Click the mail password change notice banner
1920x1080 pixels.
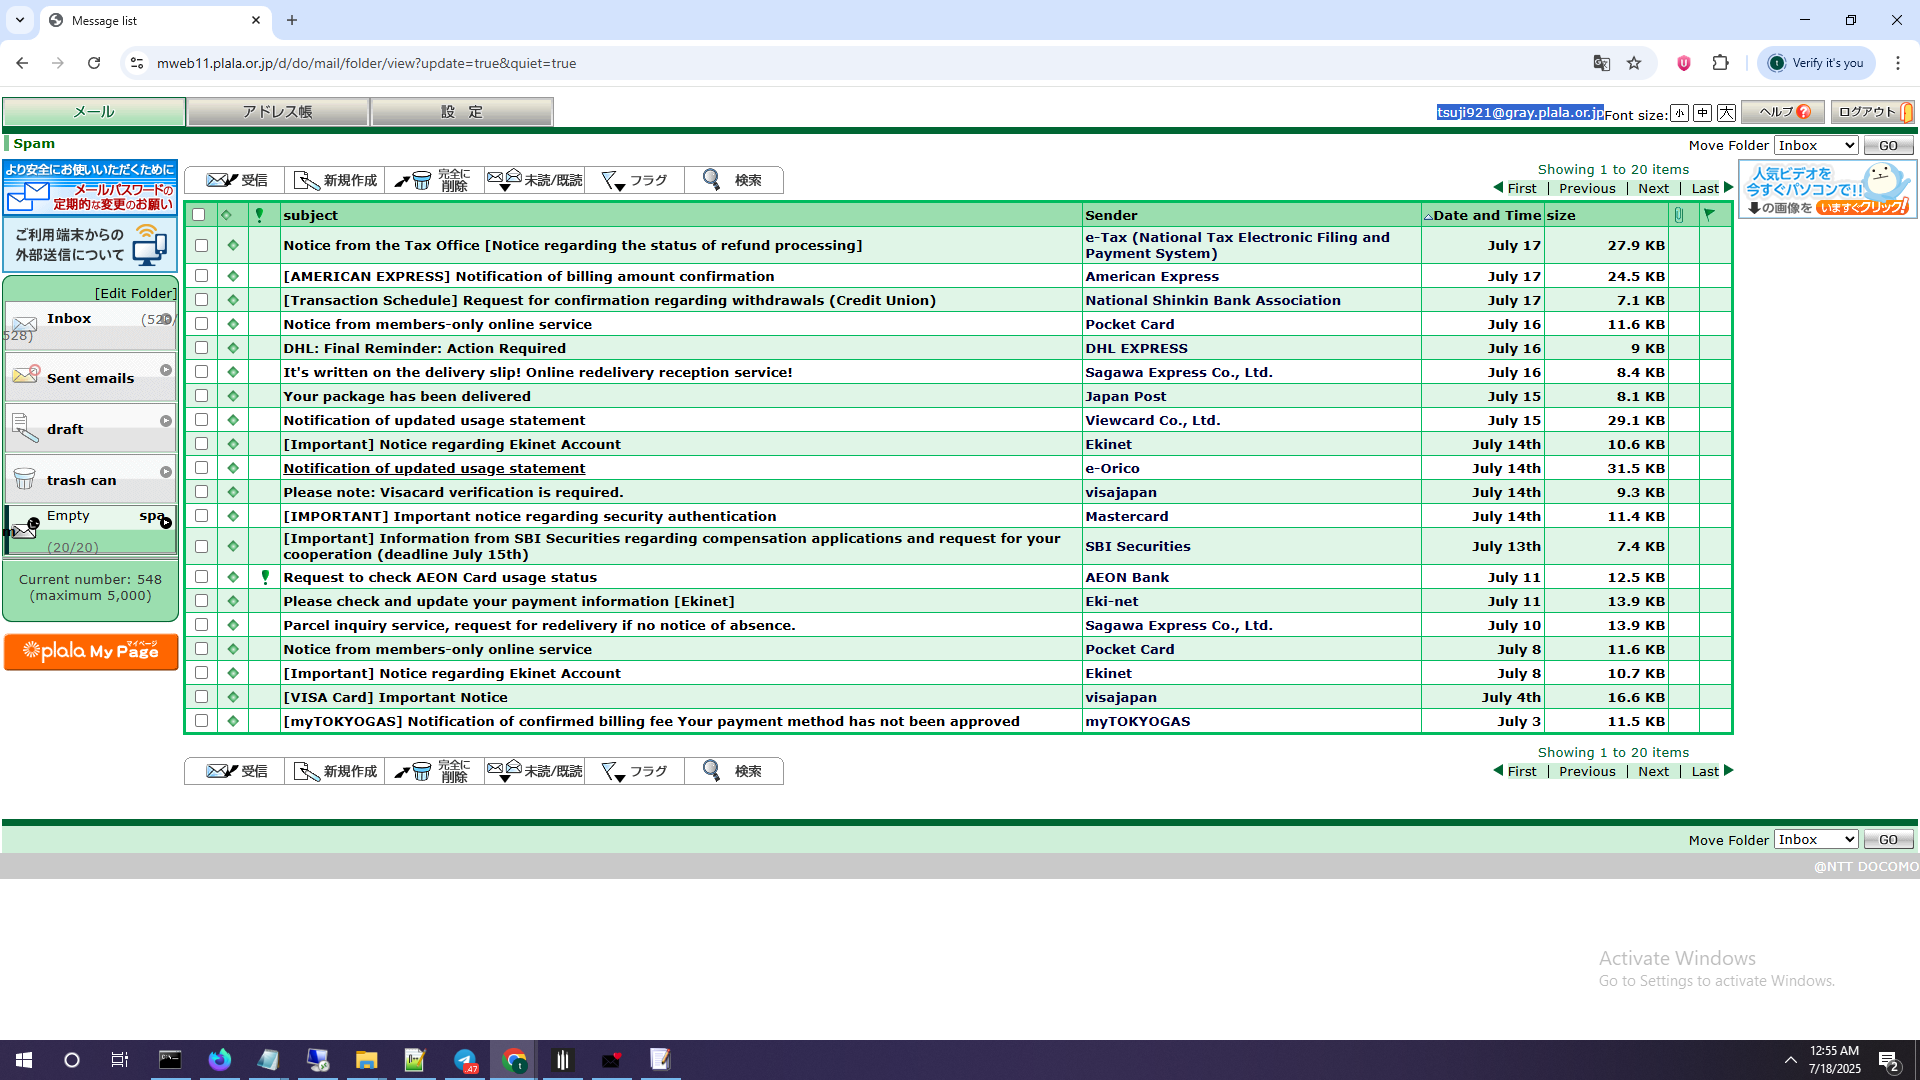pyautogui.click(x=90, y=187)
